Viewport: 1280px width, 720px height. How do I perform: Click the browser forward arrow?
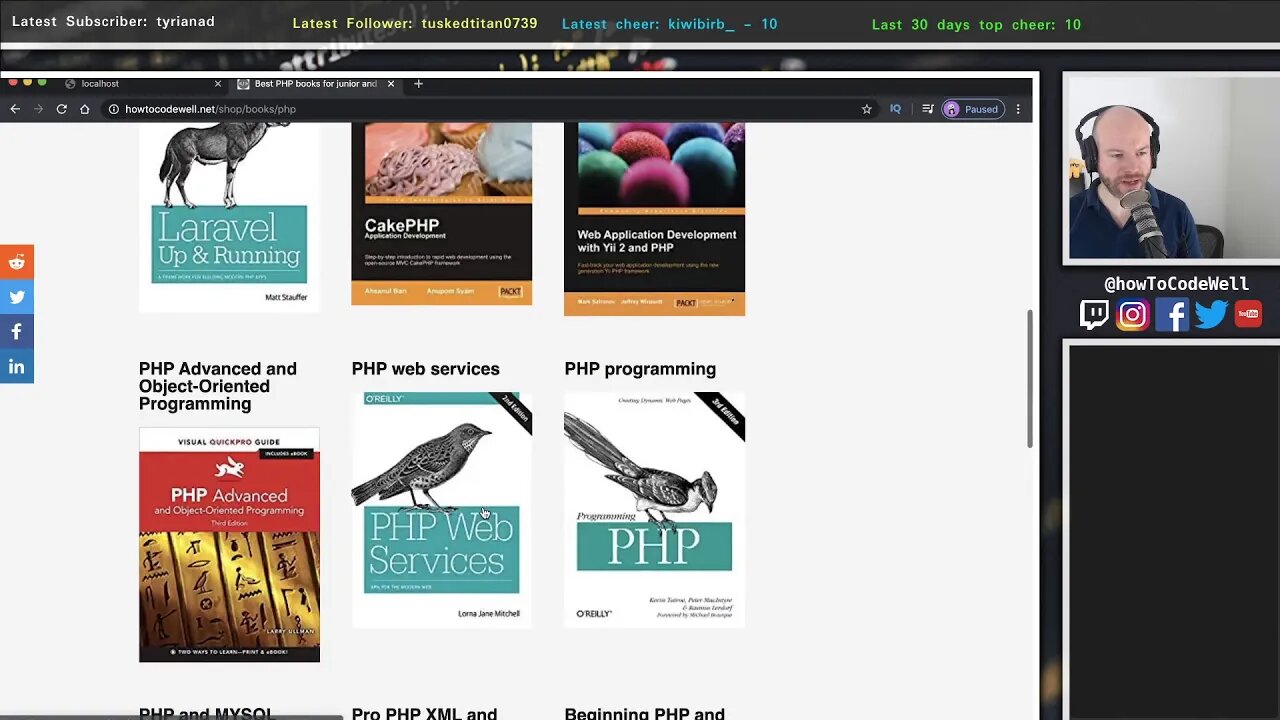38,109
